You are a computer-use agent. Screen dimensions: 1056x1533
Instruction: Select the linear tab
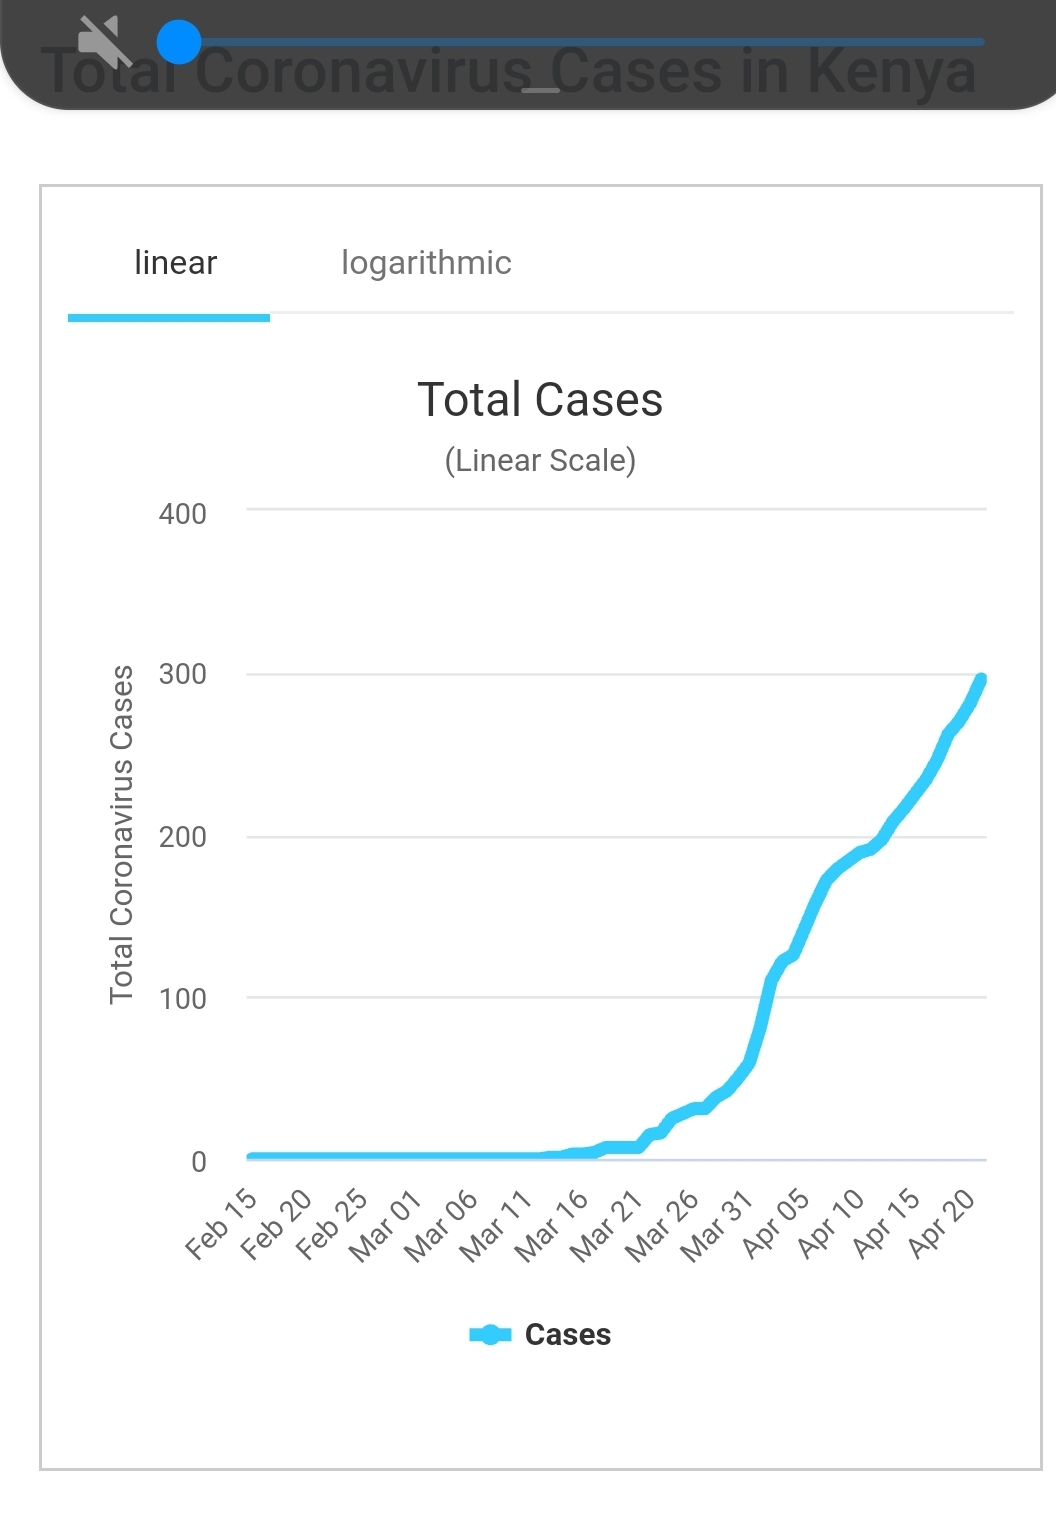(175, 263)
